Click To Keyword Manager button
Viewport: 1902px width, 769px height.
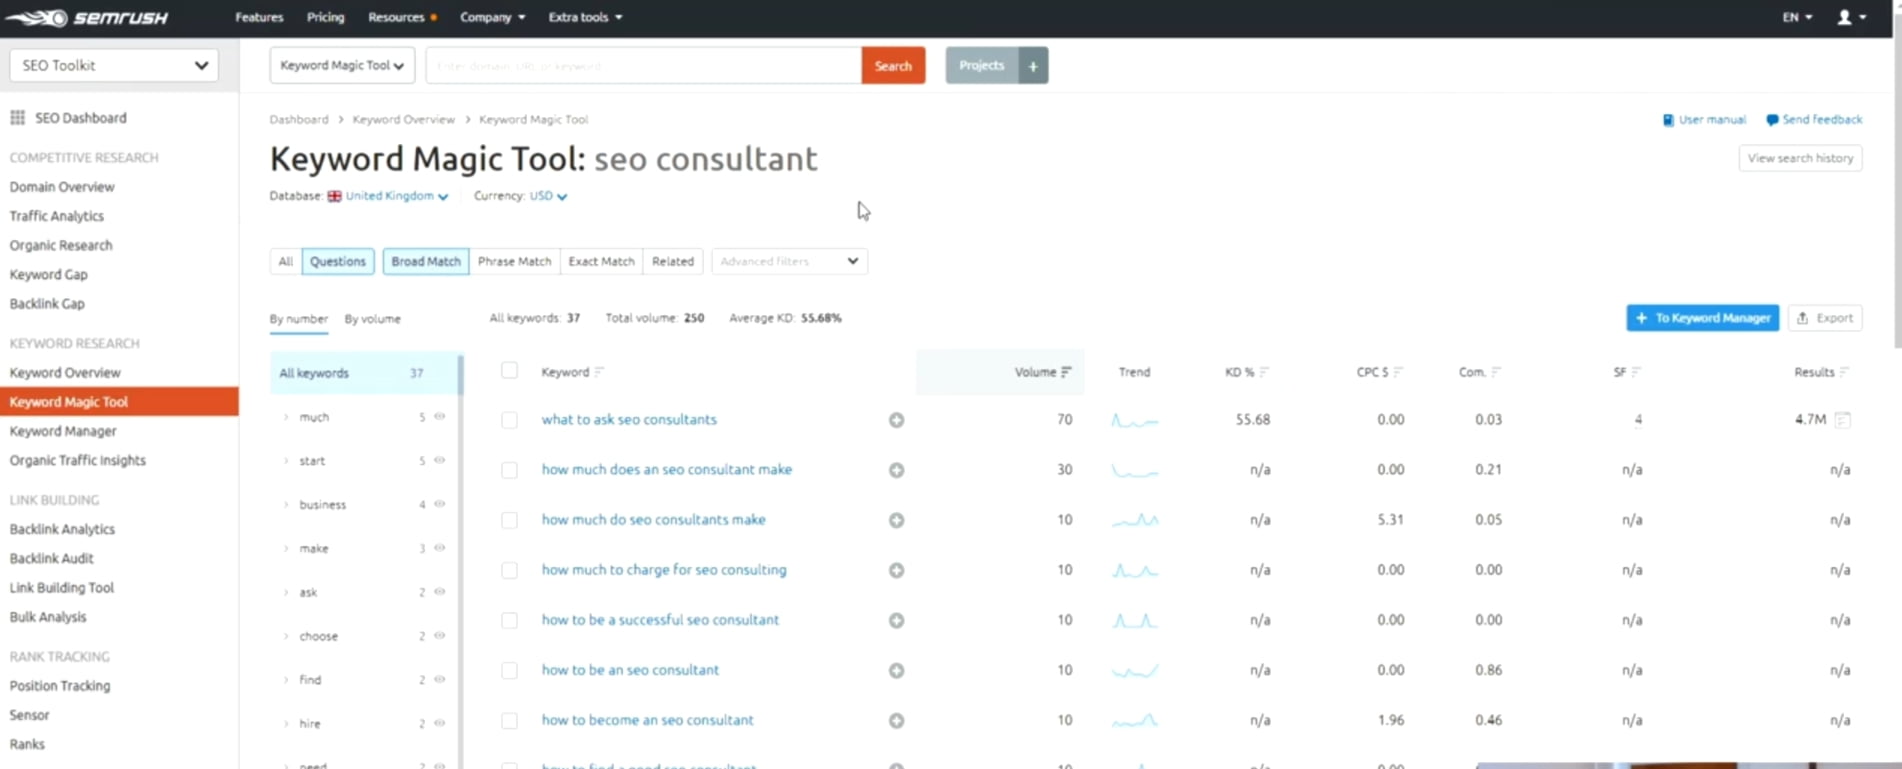(1702, 318)
